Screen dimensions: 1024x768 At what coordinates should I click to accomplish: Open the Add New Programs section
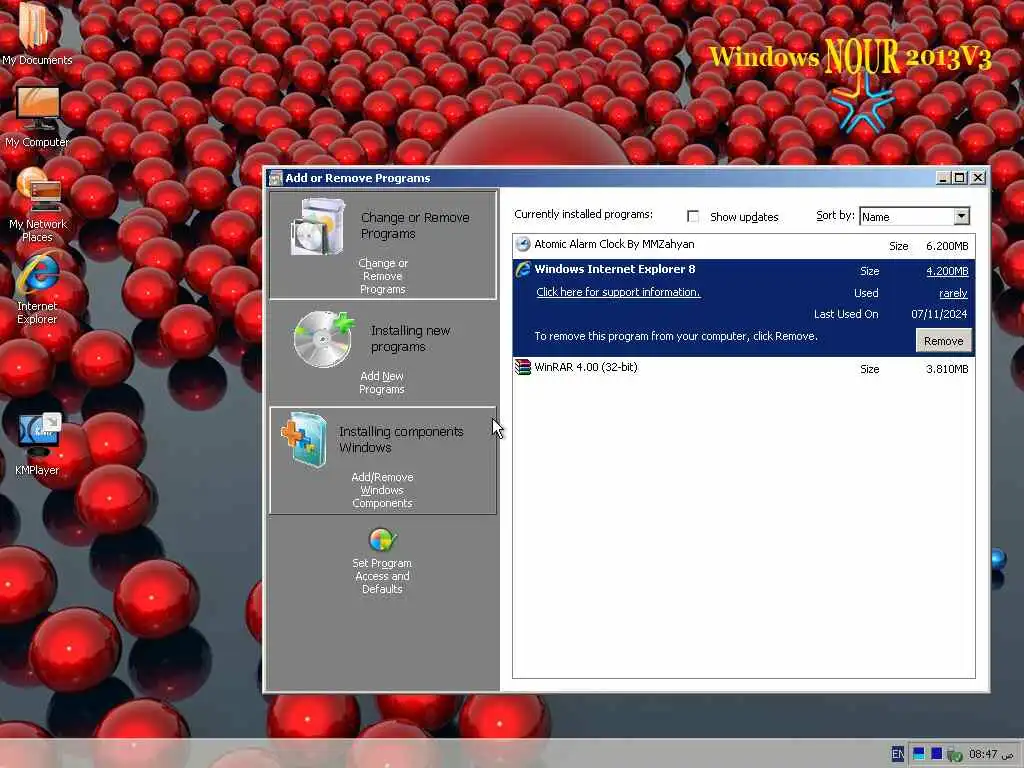383,353
